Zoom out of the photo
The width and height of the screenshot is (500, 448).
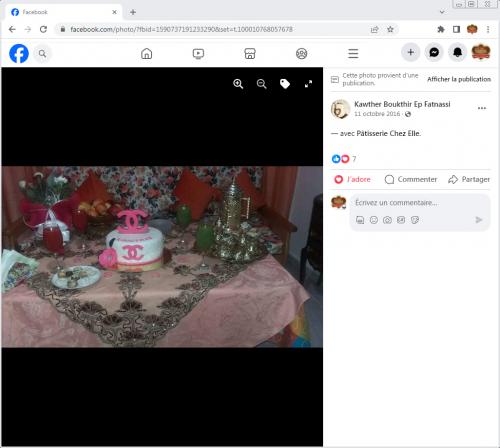(262, 84)
